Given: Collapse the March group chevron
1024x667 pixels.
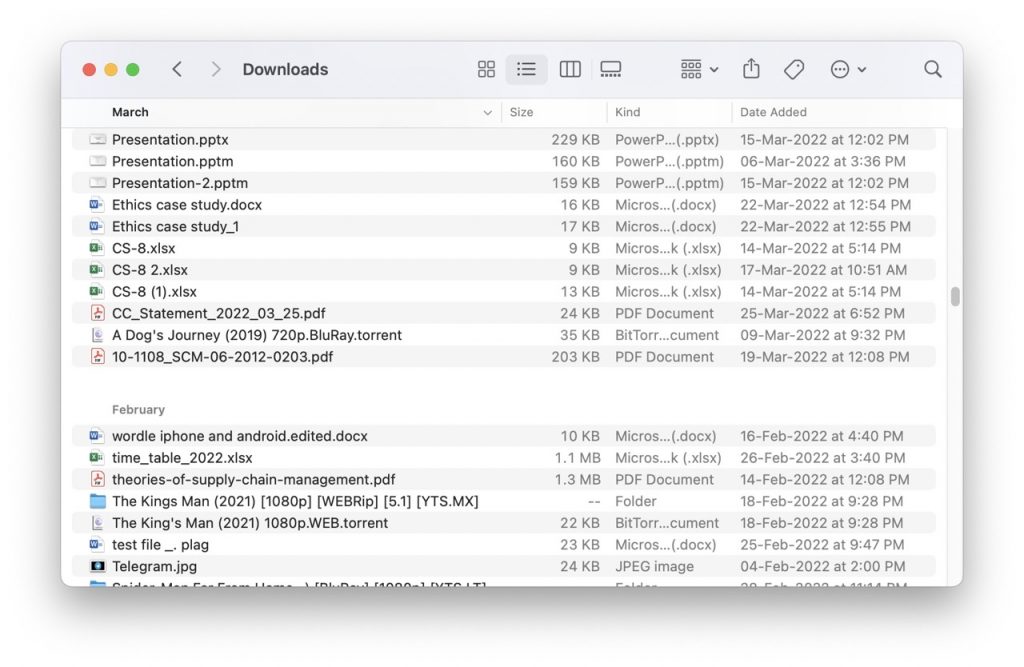Looking at the screenshot, I should [487, 113].
